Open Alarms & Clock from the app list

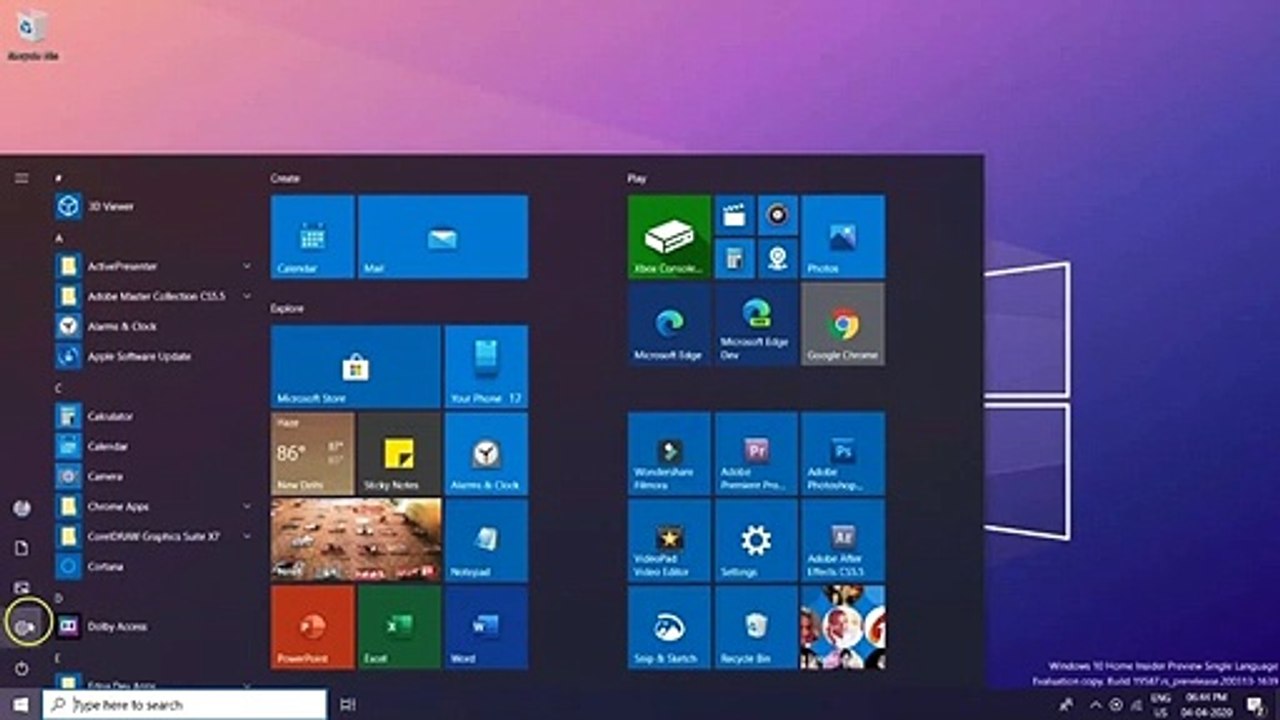[x=154, y=326]
